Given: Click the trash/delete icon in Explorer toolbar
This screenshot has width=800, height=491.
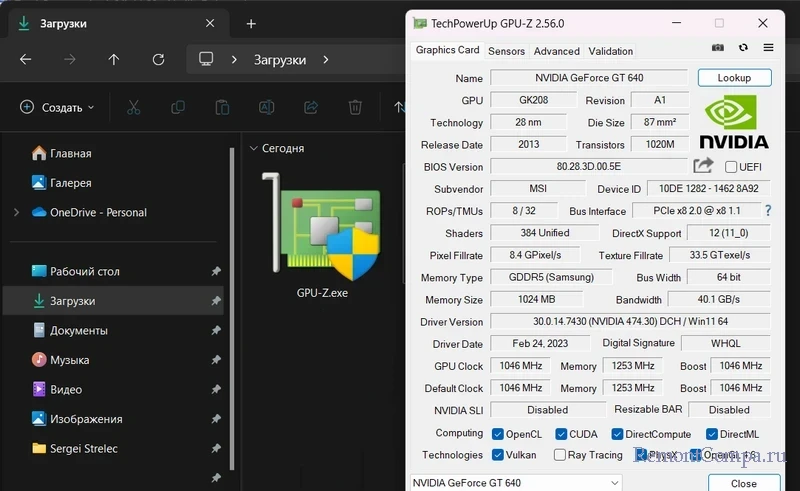Looking at the screenshot, I should point(355,107).
